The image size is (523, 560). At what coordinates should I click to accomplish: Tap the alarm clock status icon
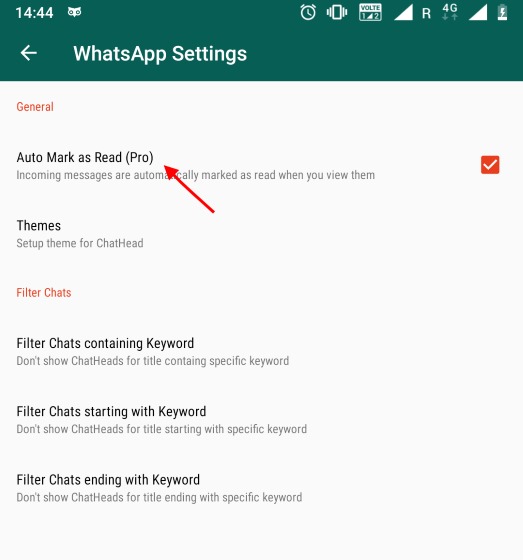coord(308,12)
